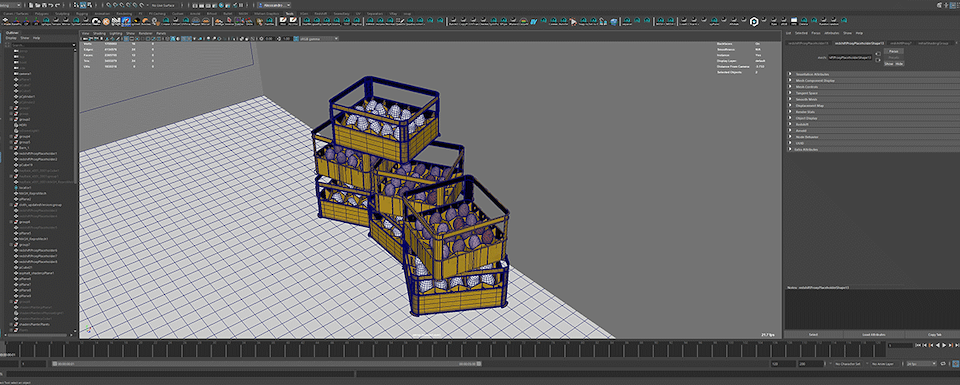The image size is (960, 385).
Task: Open the Shading menu in viewport panel
Action: click(99, 33)
